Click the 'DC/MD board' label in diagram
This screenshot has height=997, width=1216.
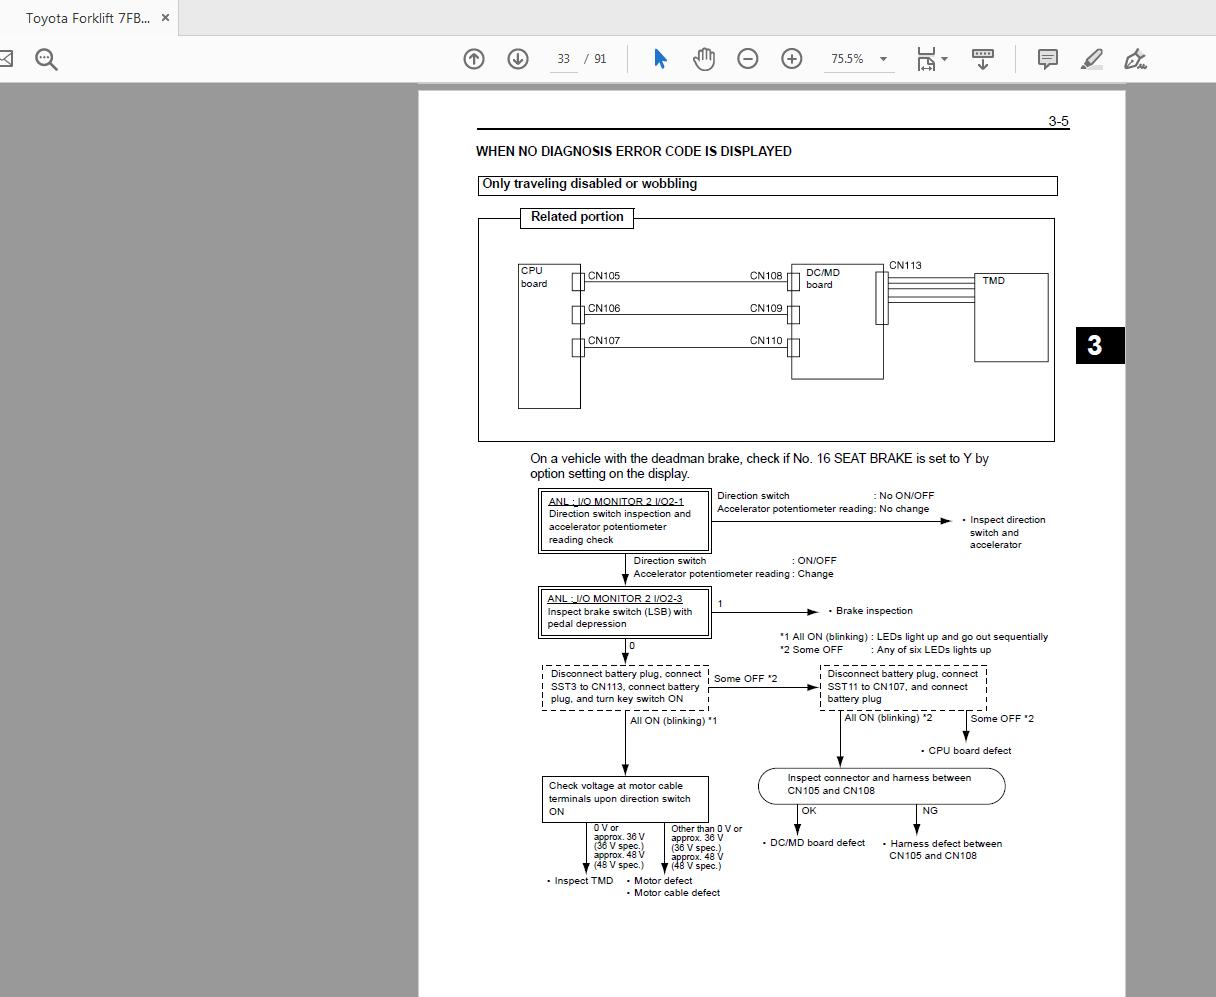[823, 278]
